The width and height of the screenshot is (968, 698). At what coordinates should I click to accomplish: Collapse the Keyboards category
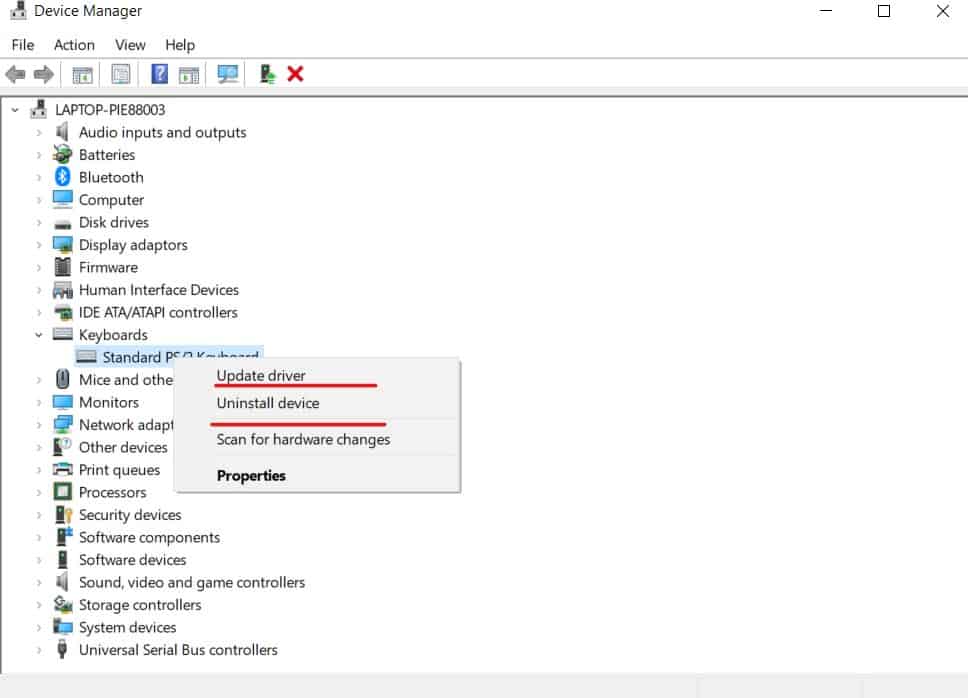click(40, 334)
